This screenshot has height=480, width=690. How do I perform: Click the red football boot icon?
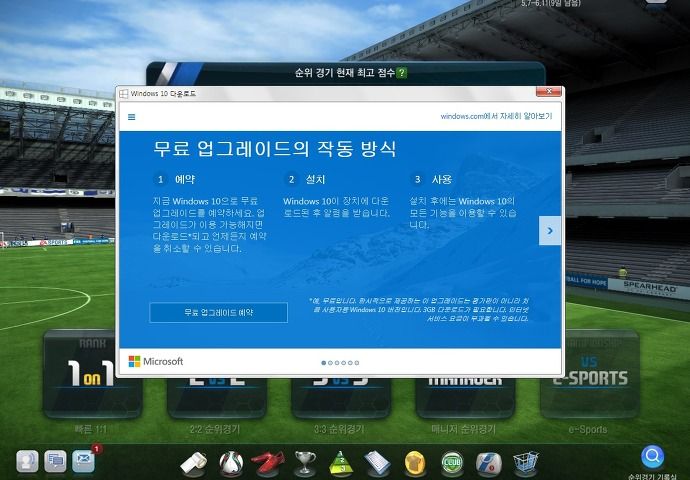268,463
